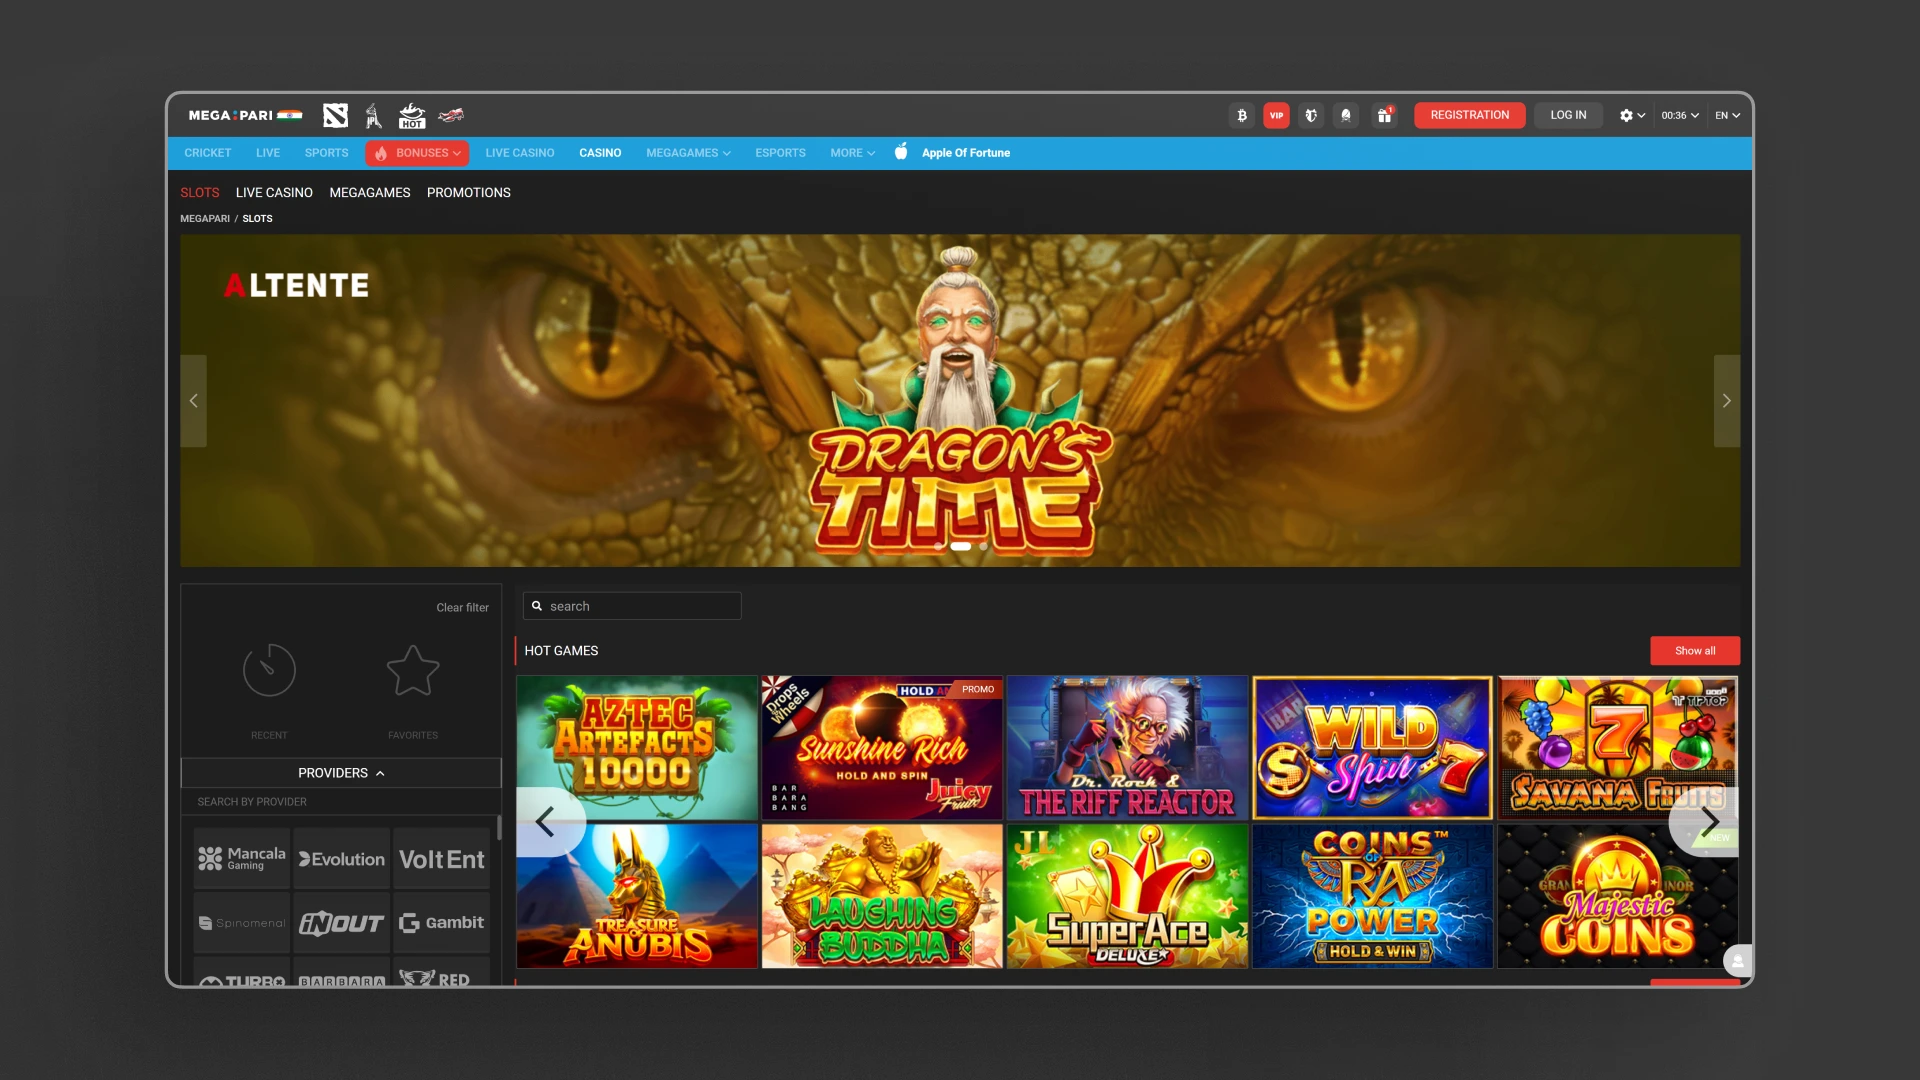The image size is (1920, 1080).
Task: Click the providers list scrollbar
Action: [498, 829]
